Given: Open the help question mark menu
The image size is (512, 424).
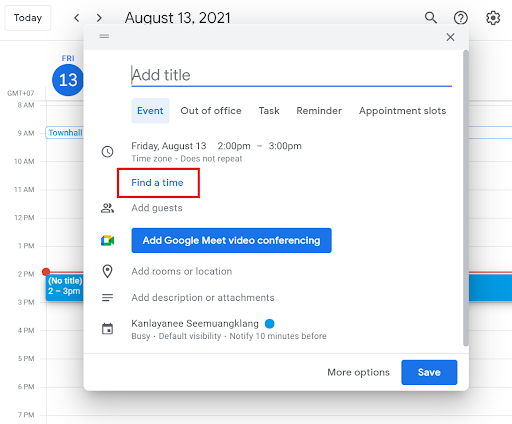Looking at the screenshot, I should click(x=461, y=18).
